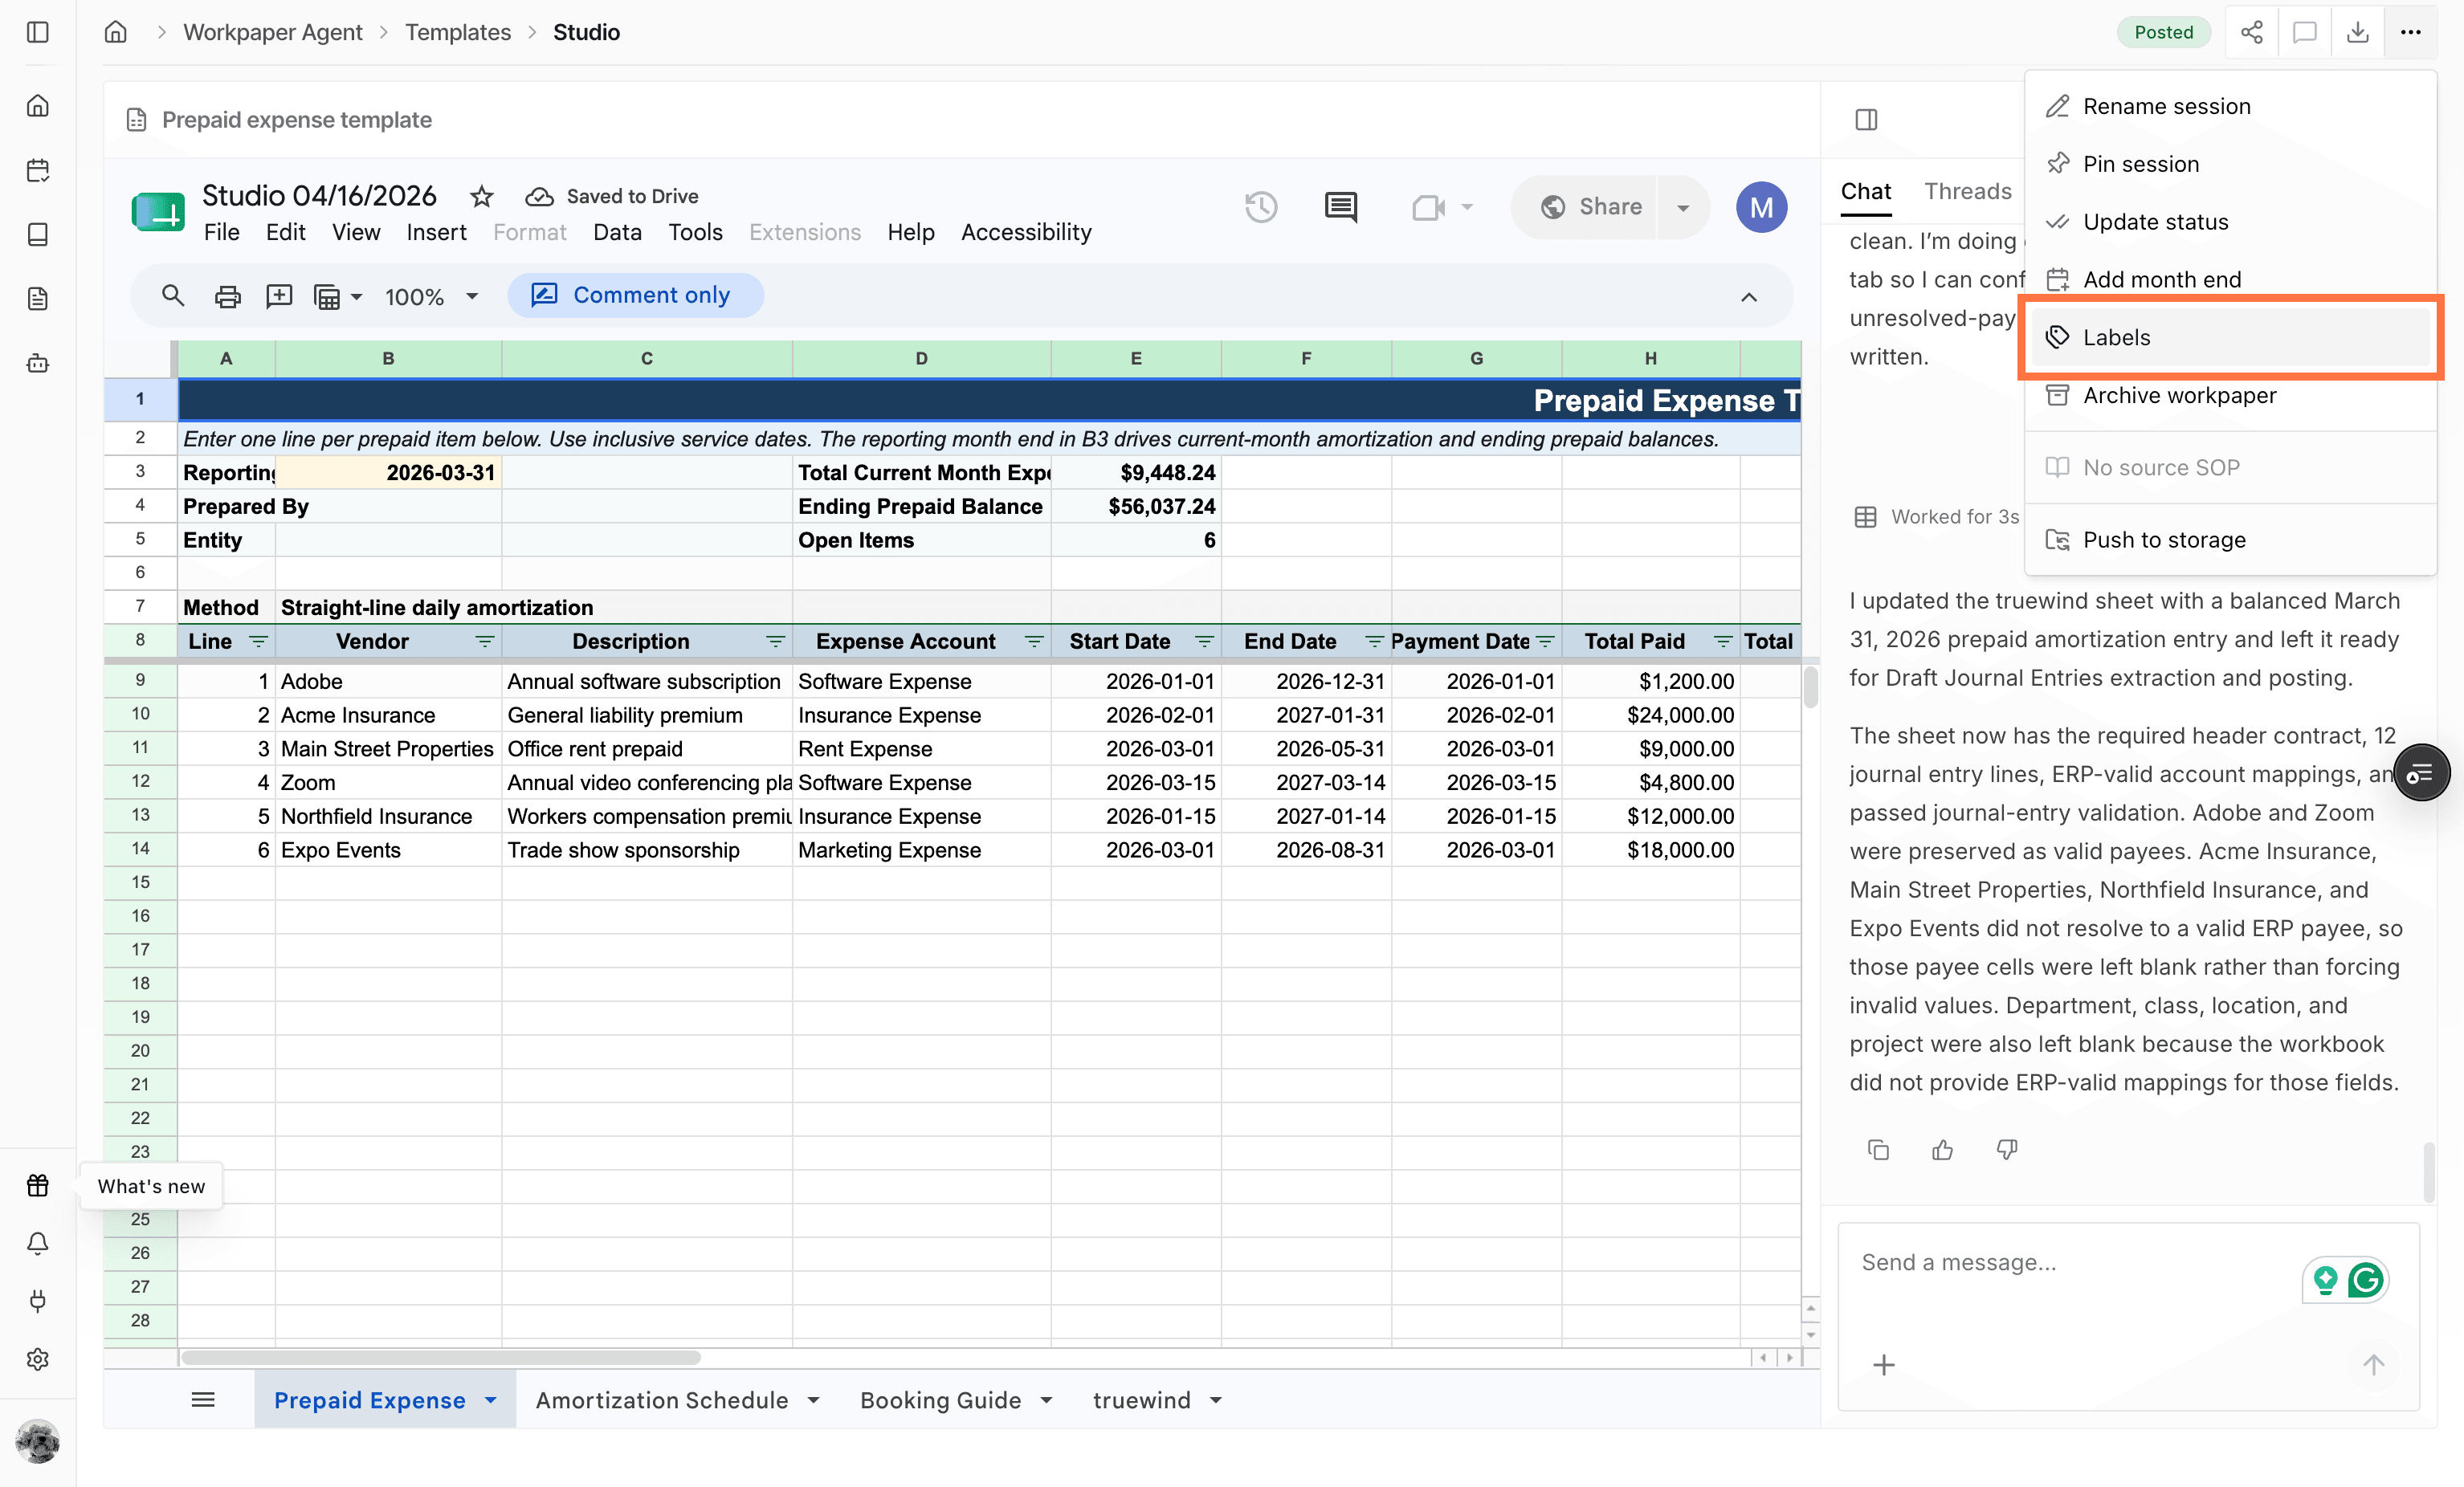Toggle the chat side panel layout icon

1866,120
